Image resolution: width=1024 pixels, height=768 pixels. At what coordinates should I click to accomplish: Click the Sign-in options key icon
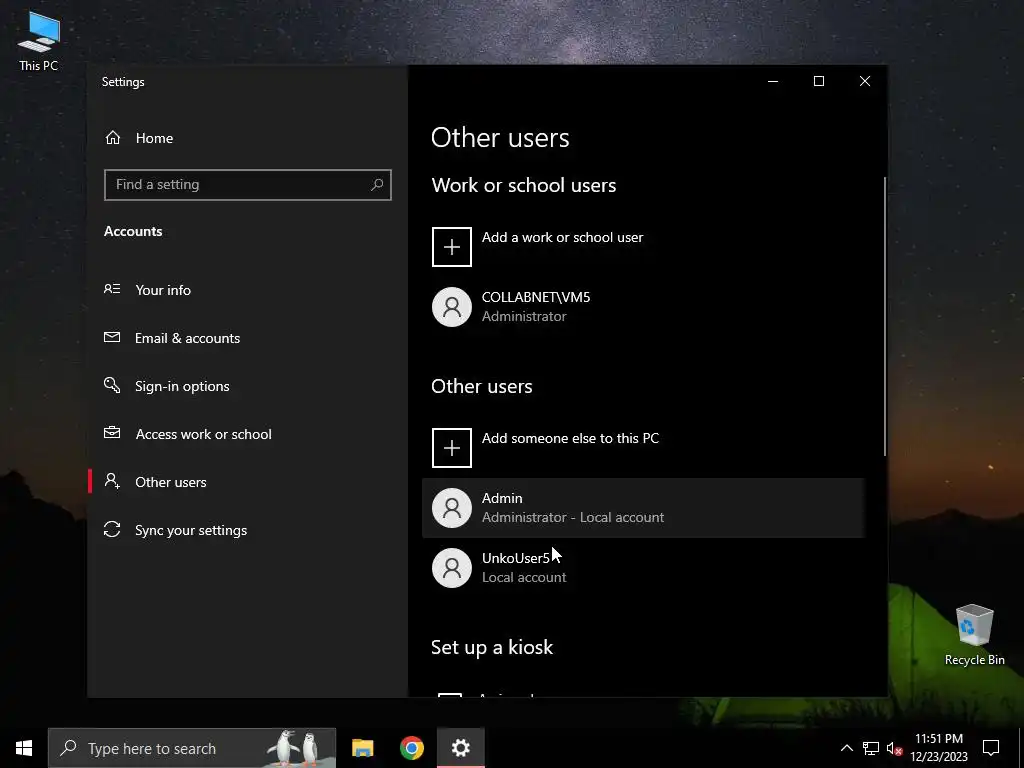[x=112, y=385]
